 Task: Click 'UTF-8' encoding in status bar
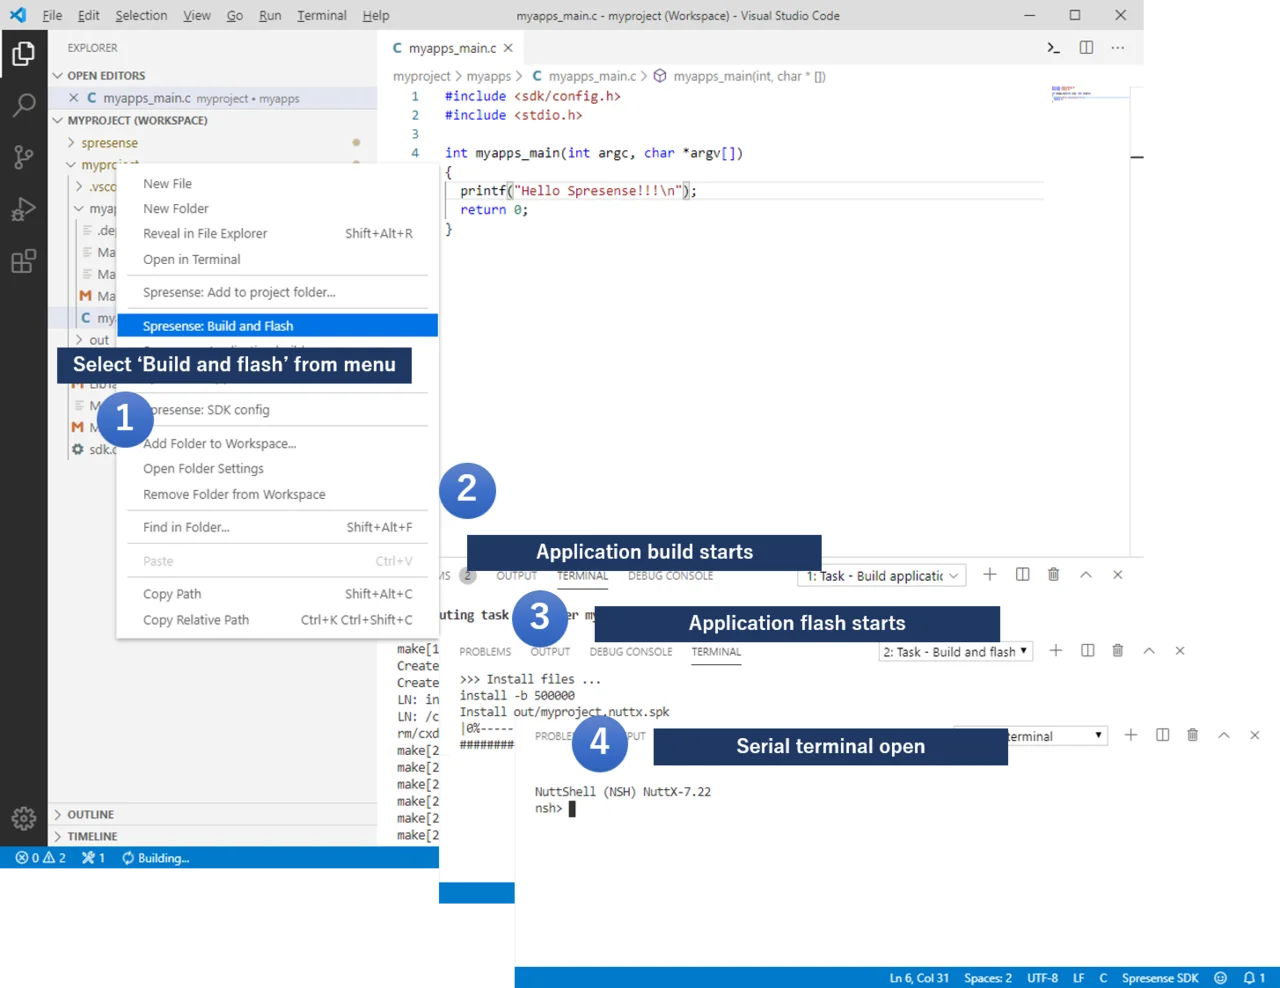point(1042,978)
